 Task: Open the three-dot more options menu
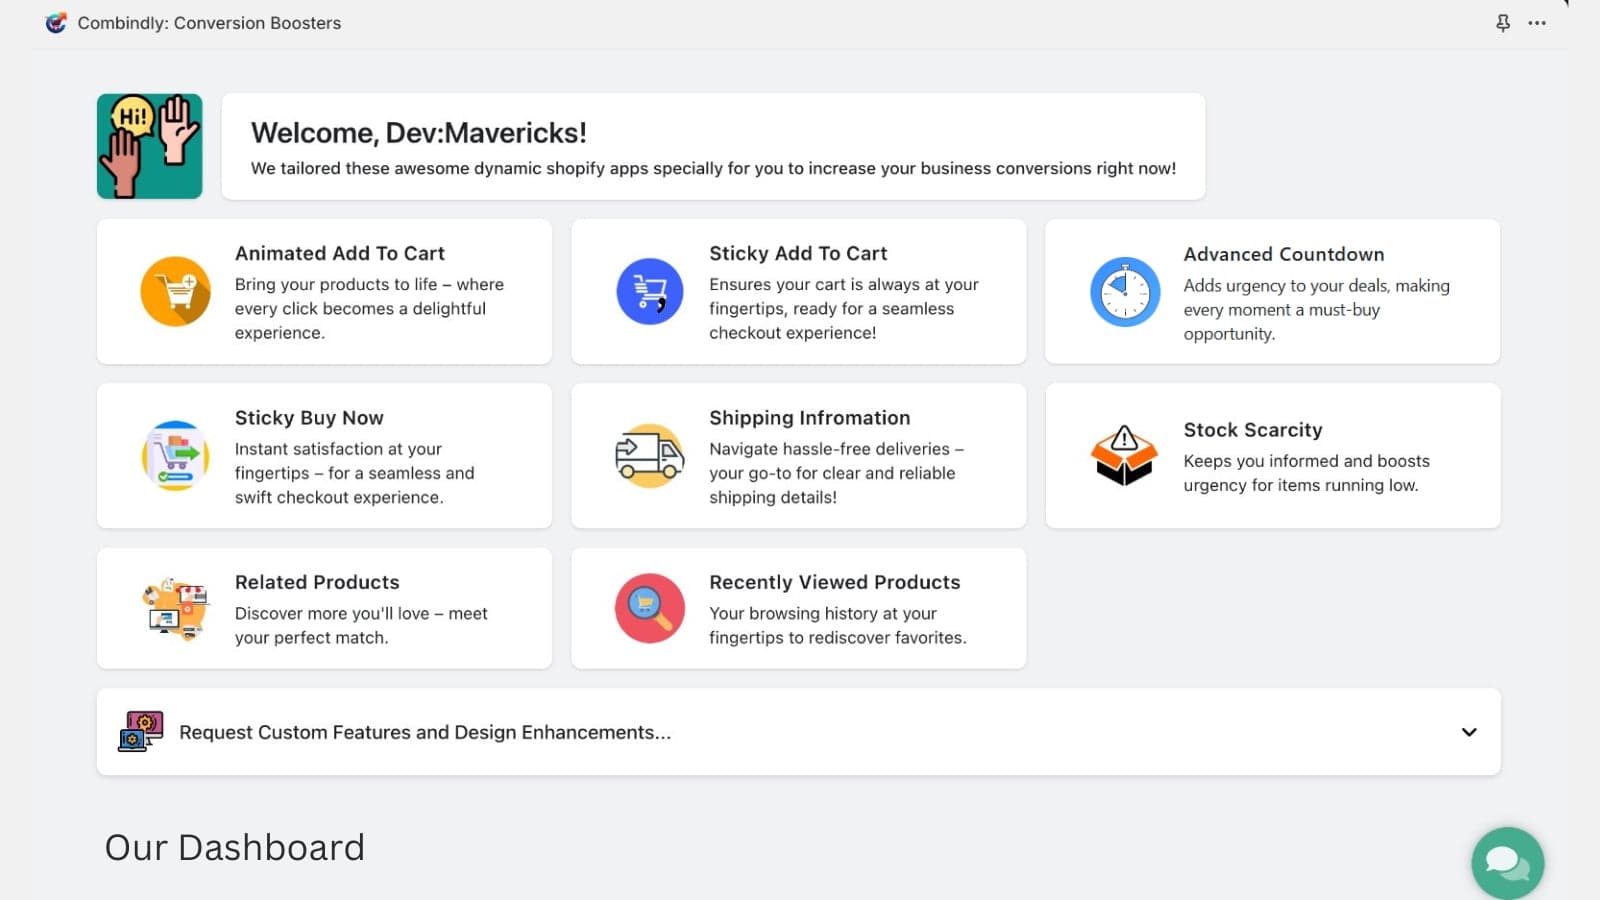[1537, 23]
